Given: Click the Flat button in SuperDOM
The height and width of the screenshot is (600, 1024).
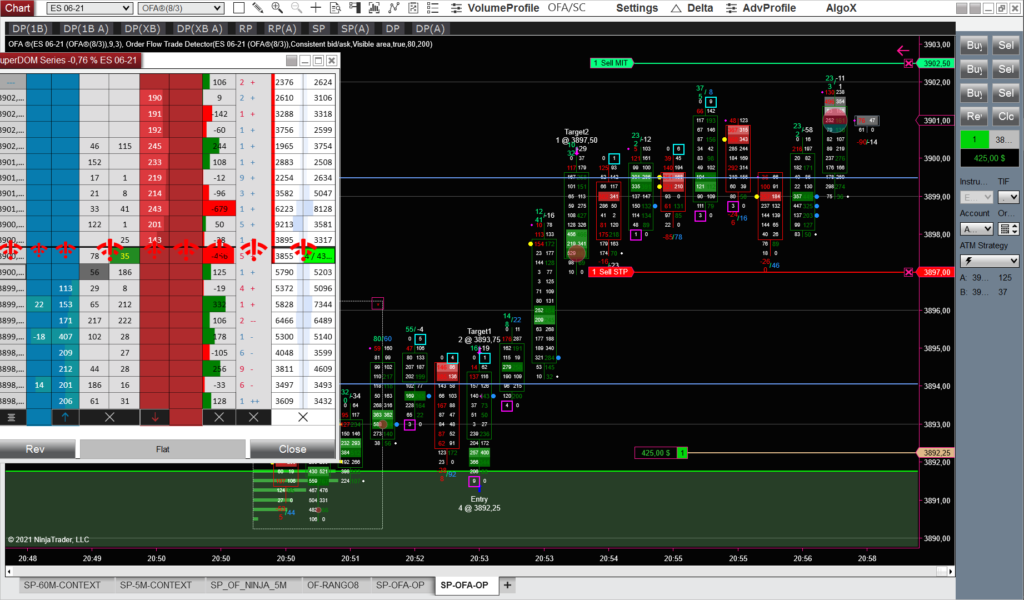Looking at the screenshot, I should coord(163,449).
